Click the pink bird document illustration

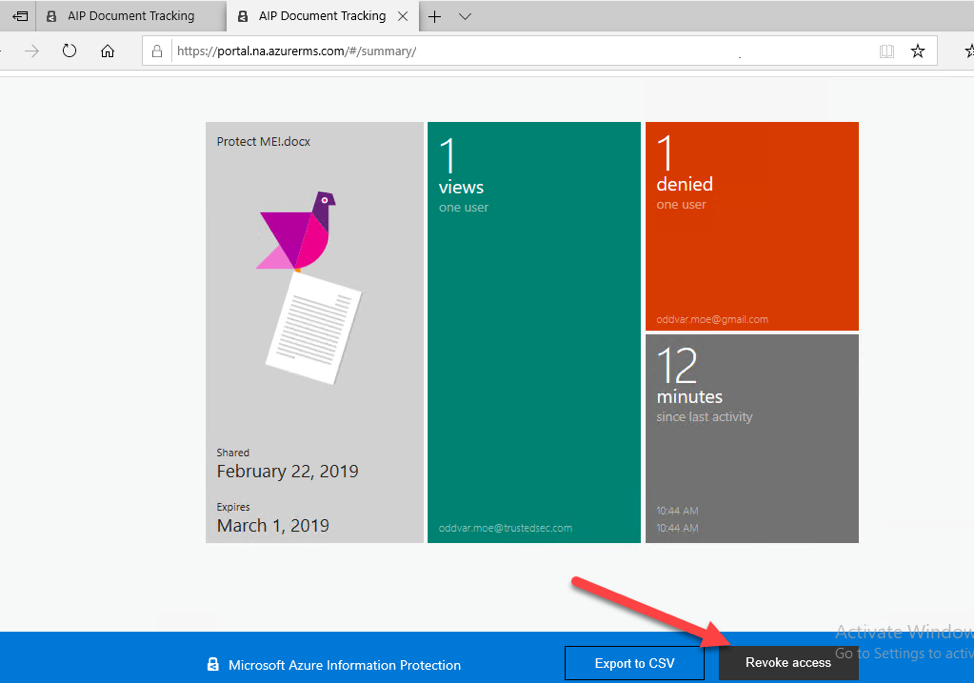309,287
